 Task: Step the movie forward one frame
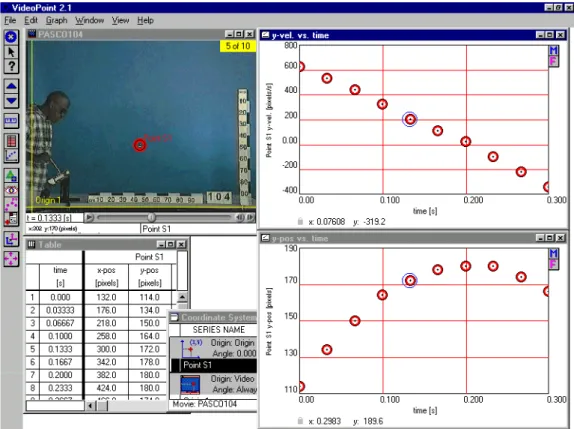pyautogui.click(x=251, y=218)
